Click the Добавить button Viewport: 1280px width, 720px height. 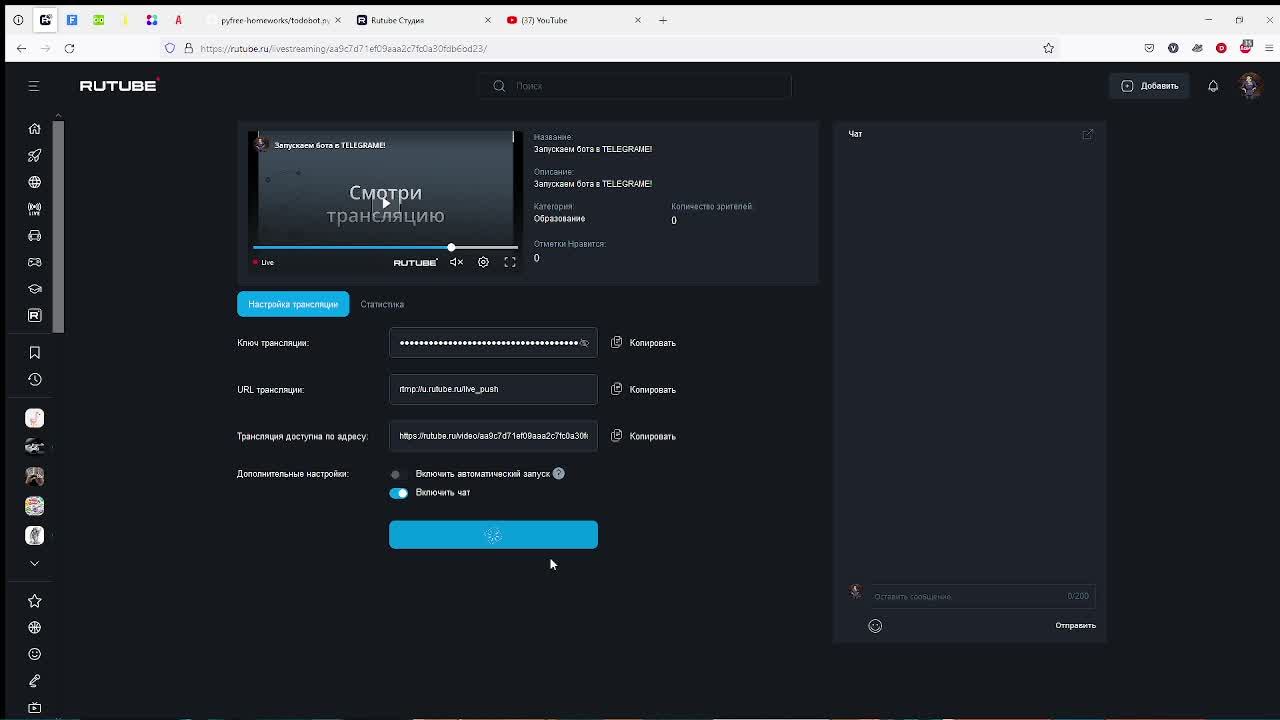pos(1150,86)
